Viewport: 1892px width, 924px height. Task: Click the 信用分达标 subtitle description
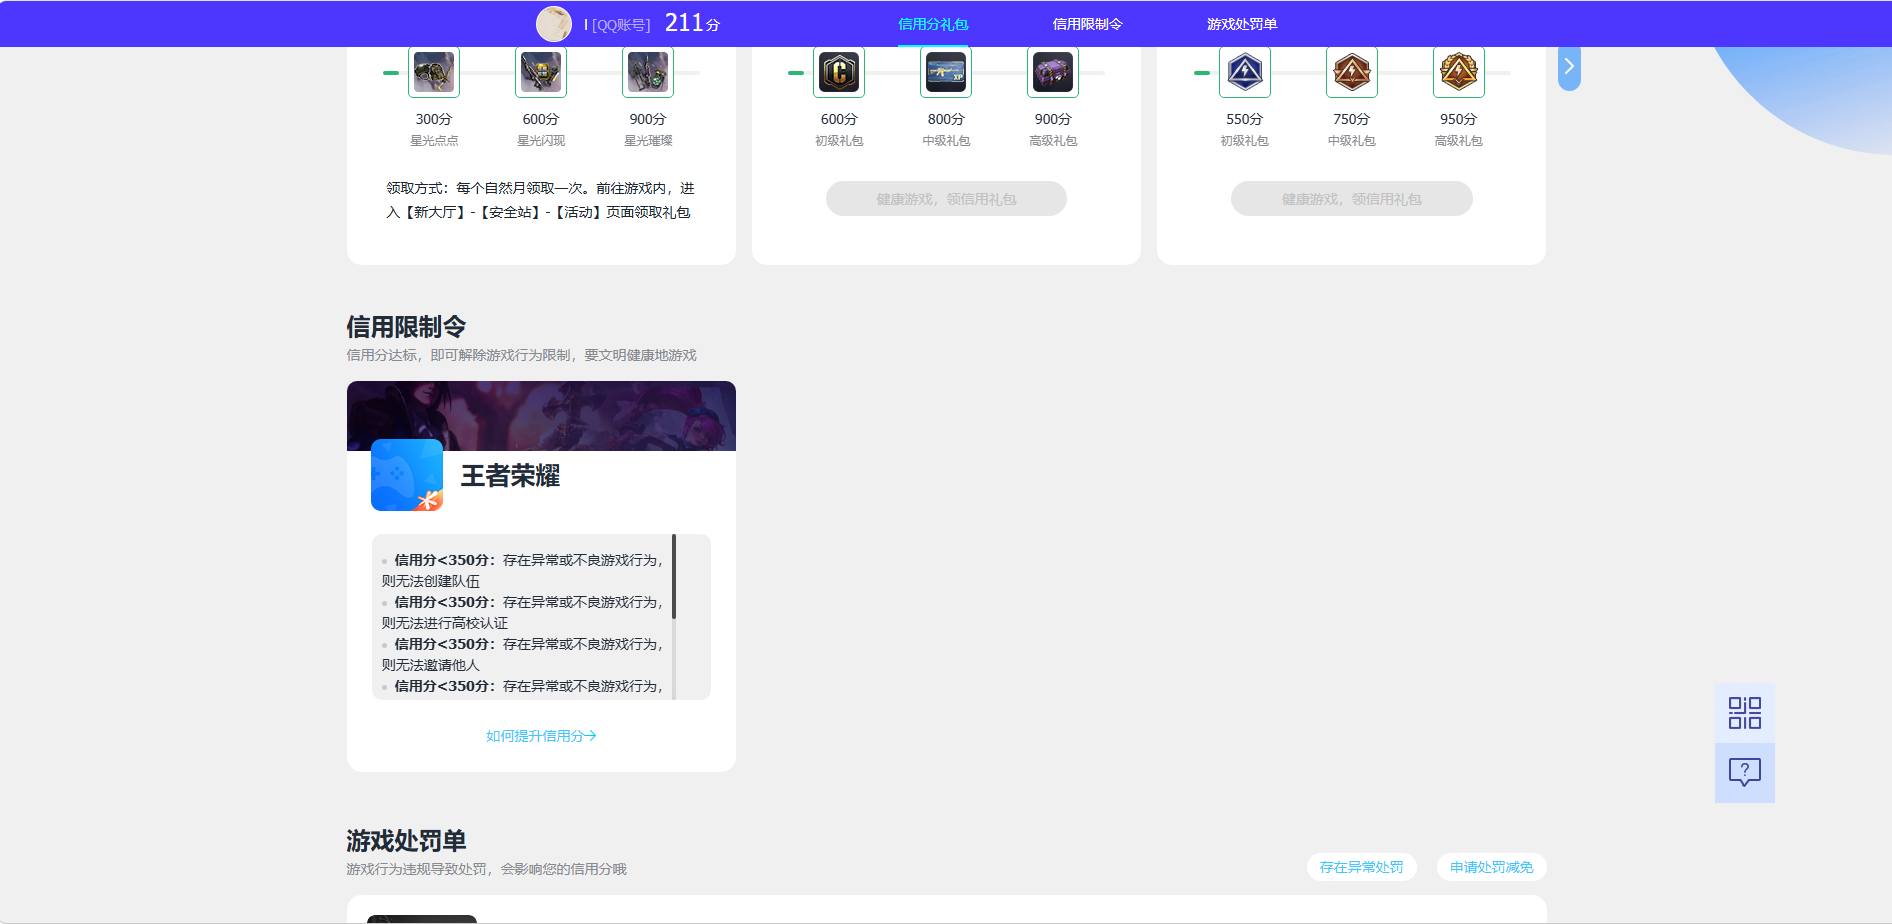click(521, 355)
